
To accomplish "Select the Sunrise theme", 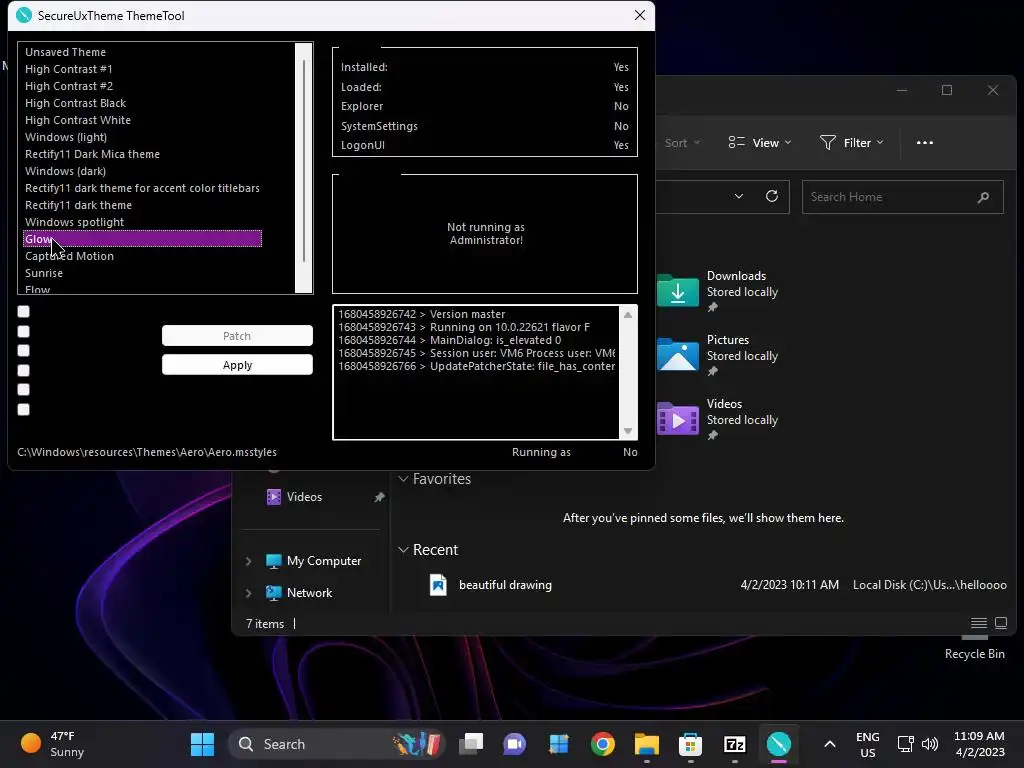I will (x=44, y=273).
